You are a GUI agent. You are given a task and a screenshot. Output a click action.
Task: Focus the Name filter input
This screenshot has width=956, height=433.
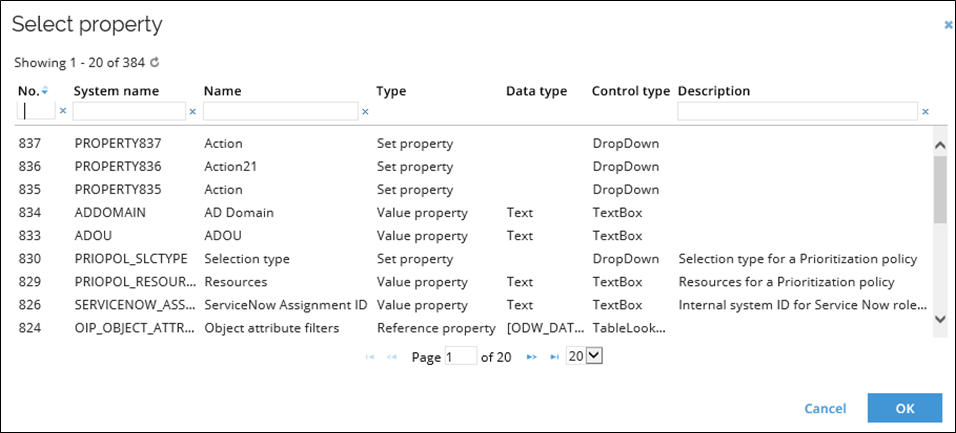(x=280, y=111)
